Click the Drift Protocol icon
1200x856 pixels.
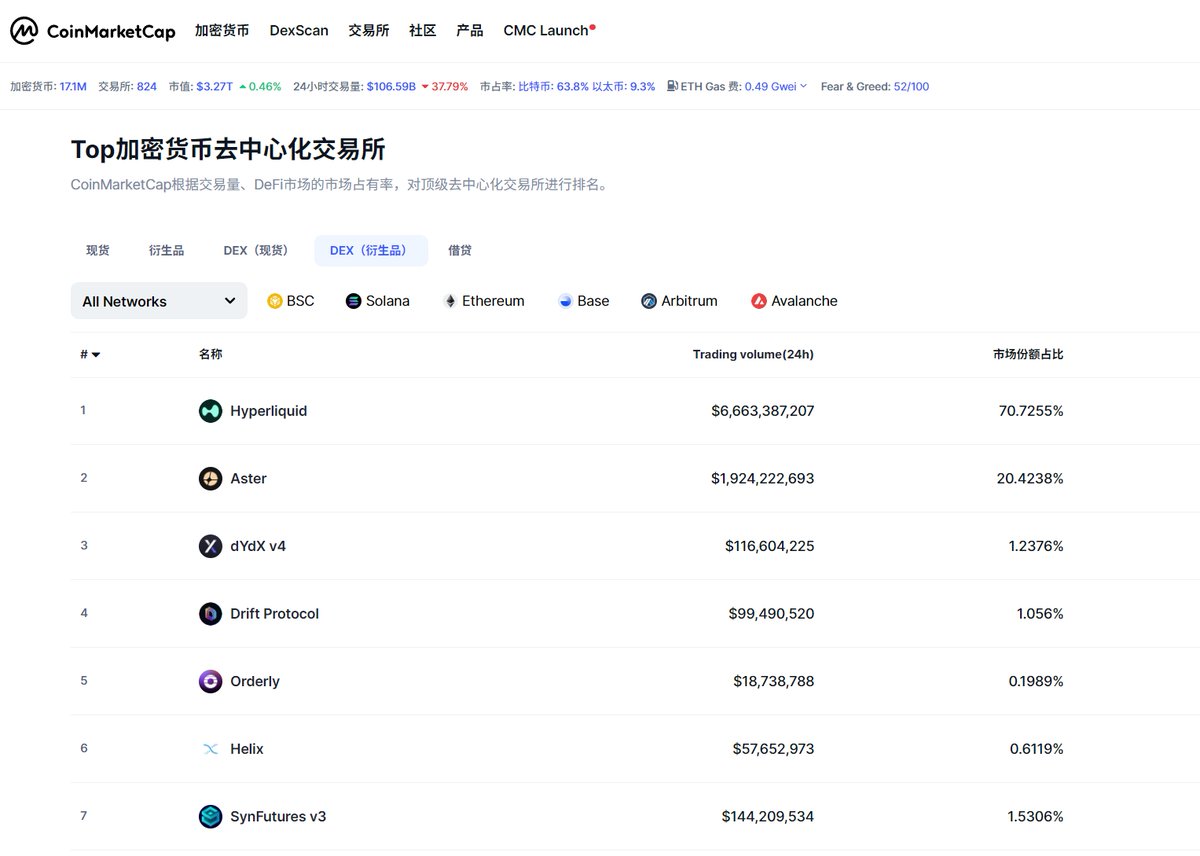coord(210,614)
